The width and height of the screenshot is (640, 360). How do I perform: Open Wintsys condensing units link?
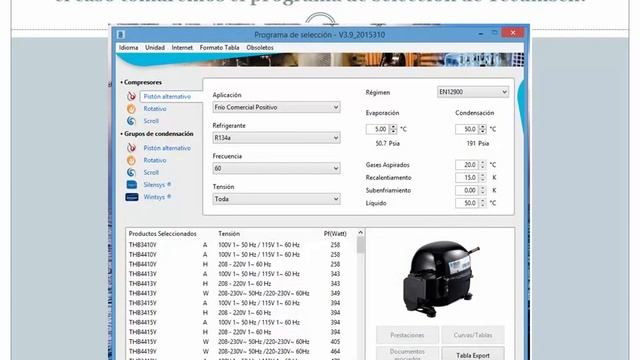click(x=157, y=197)
